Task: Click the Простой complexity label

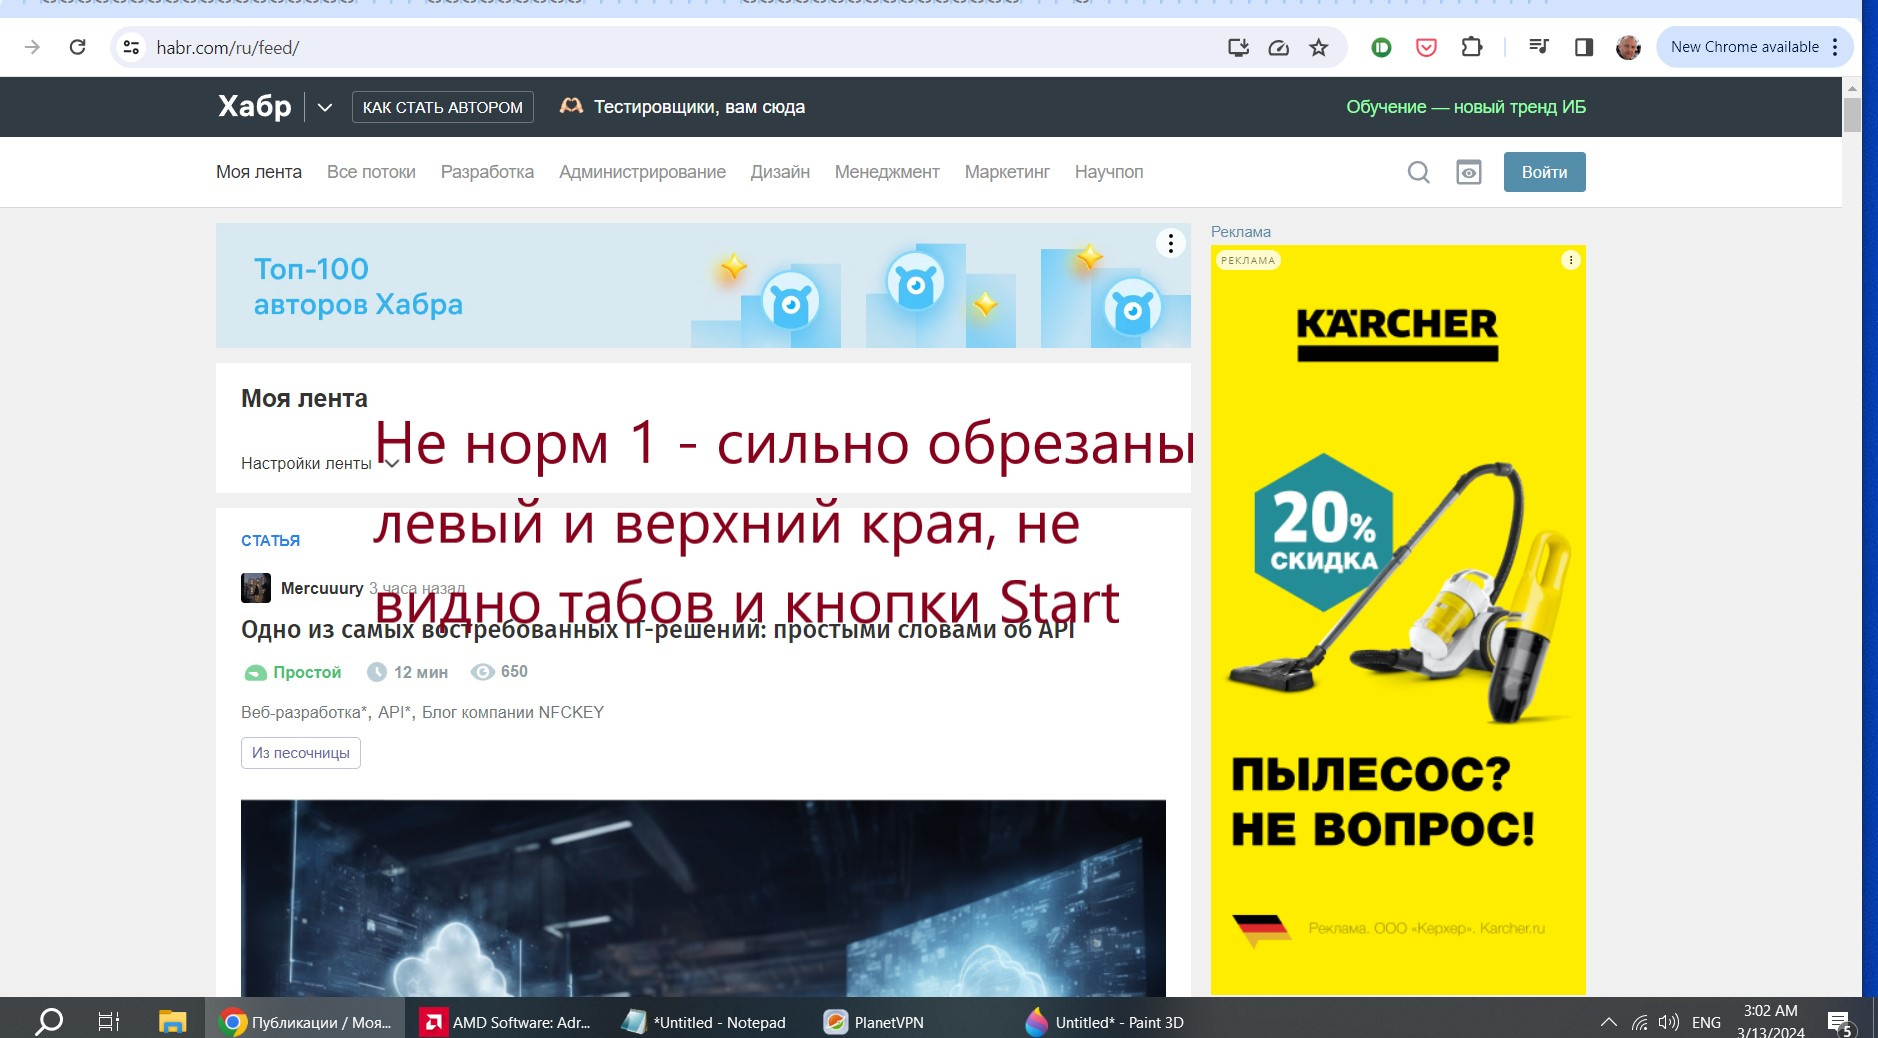Action: (x=293, y=672)
